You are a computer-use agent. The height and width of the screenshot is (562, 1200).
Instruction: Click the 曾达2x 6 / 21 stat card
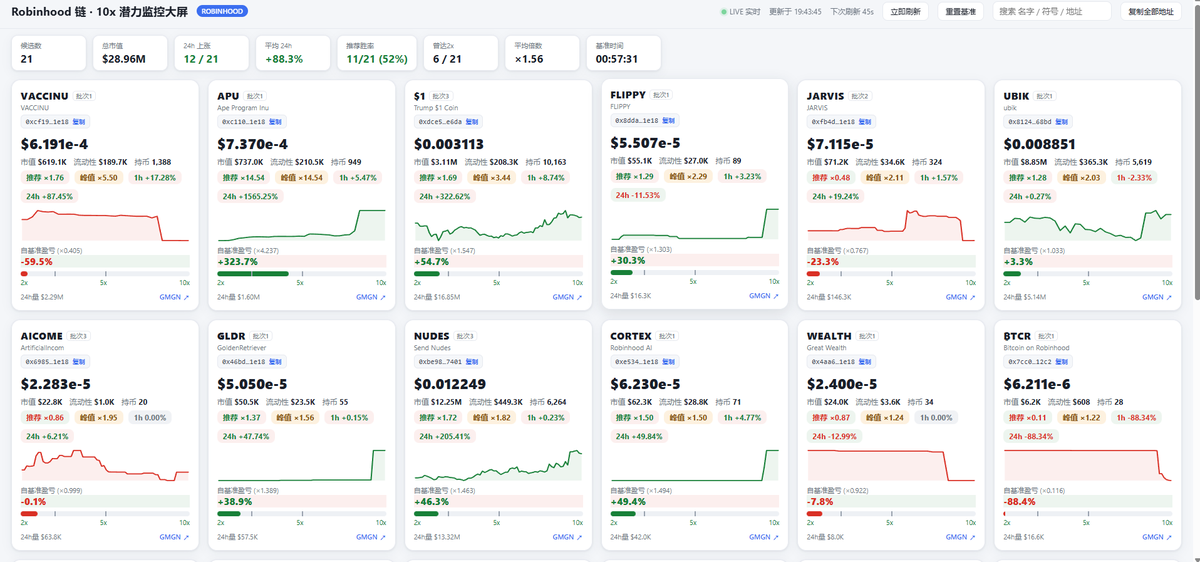461,53
